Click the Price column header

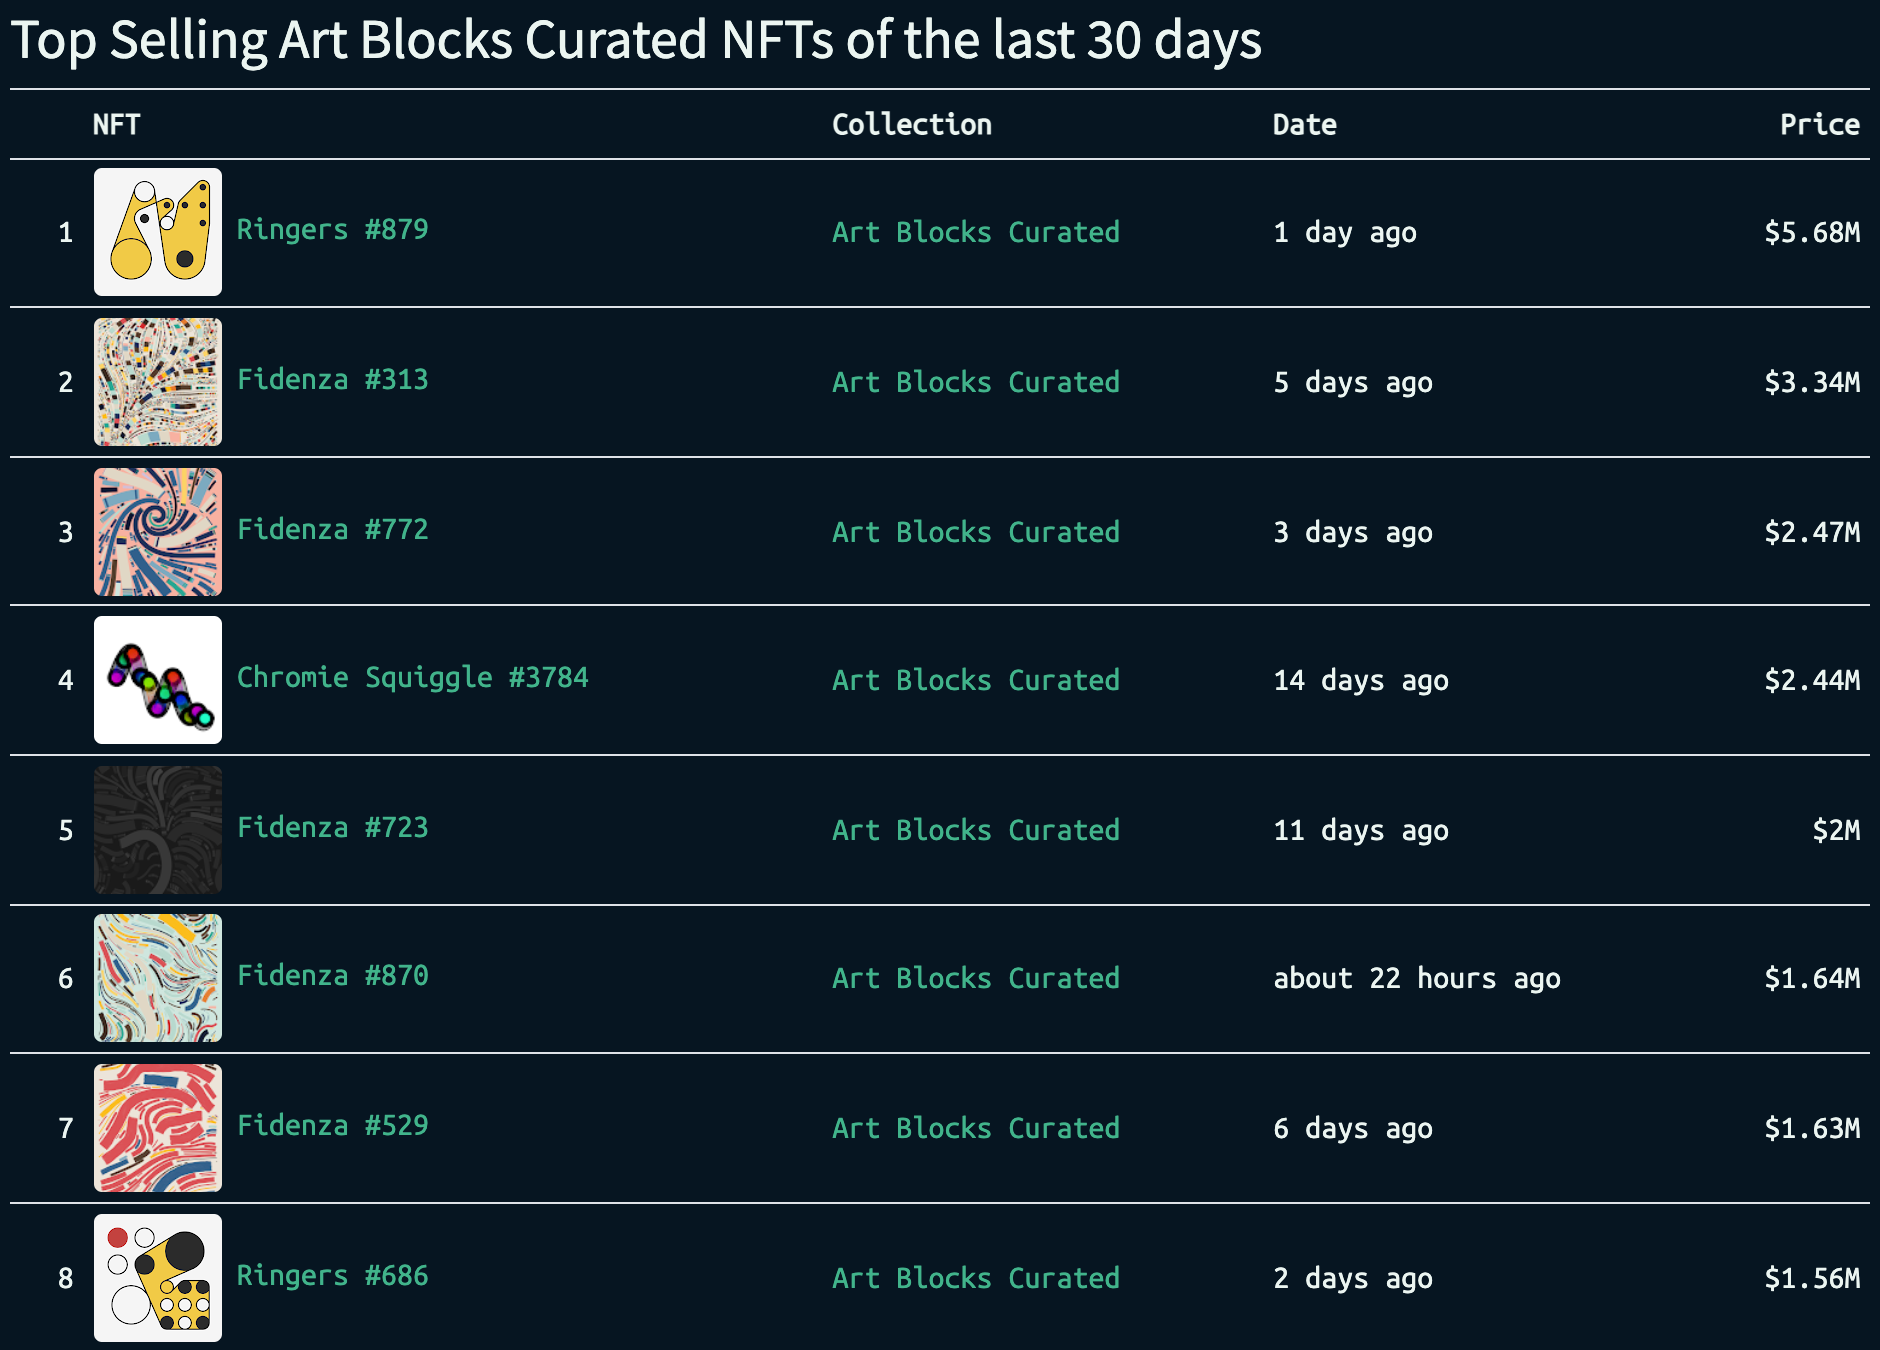(1819, 125)
